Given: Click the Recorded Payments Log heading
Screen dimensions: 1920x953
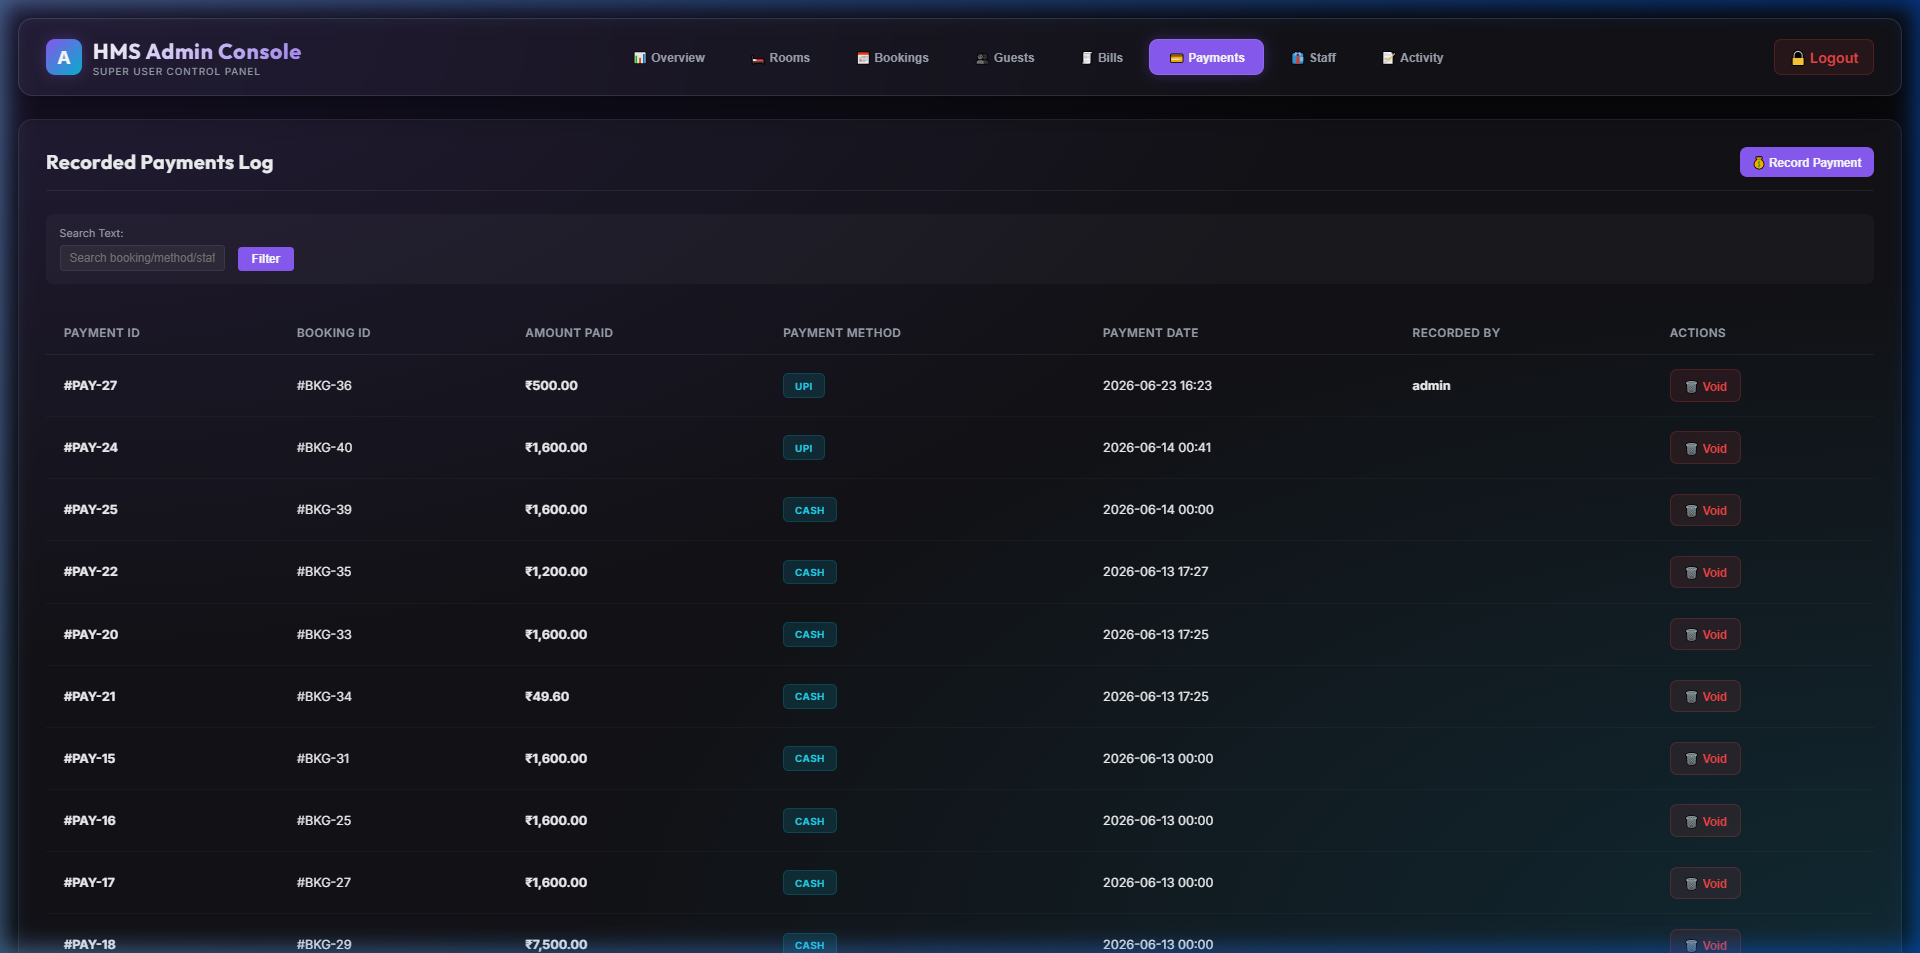Looking at the screenshot, I should click(160, 162).
